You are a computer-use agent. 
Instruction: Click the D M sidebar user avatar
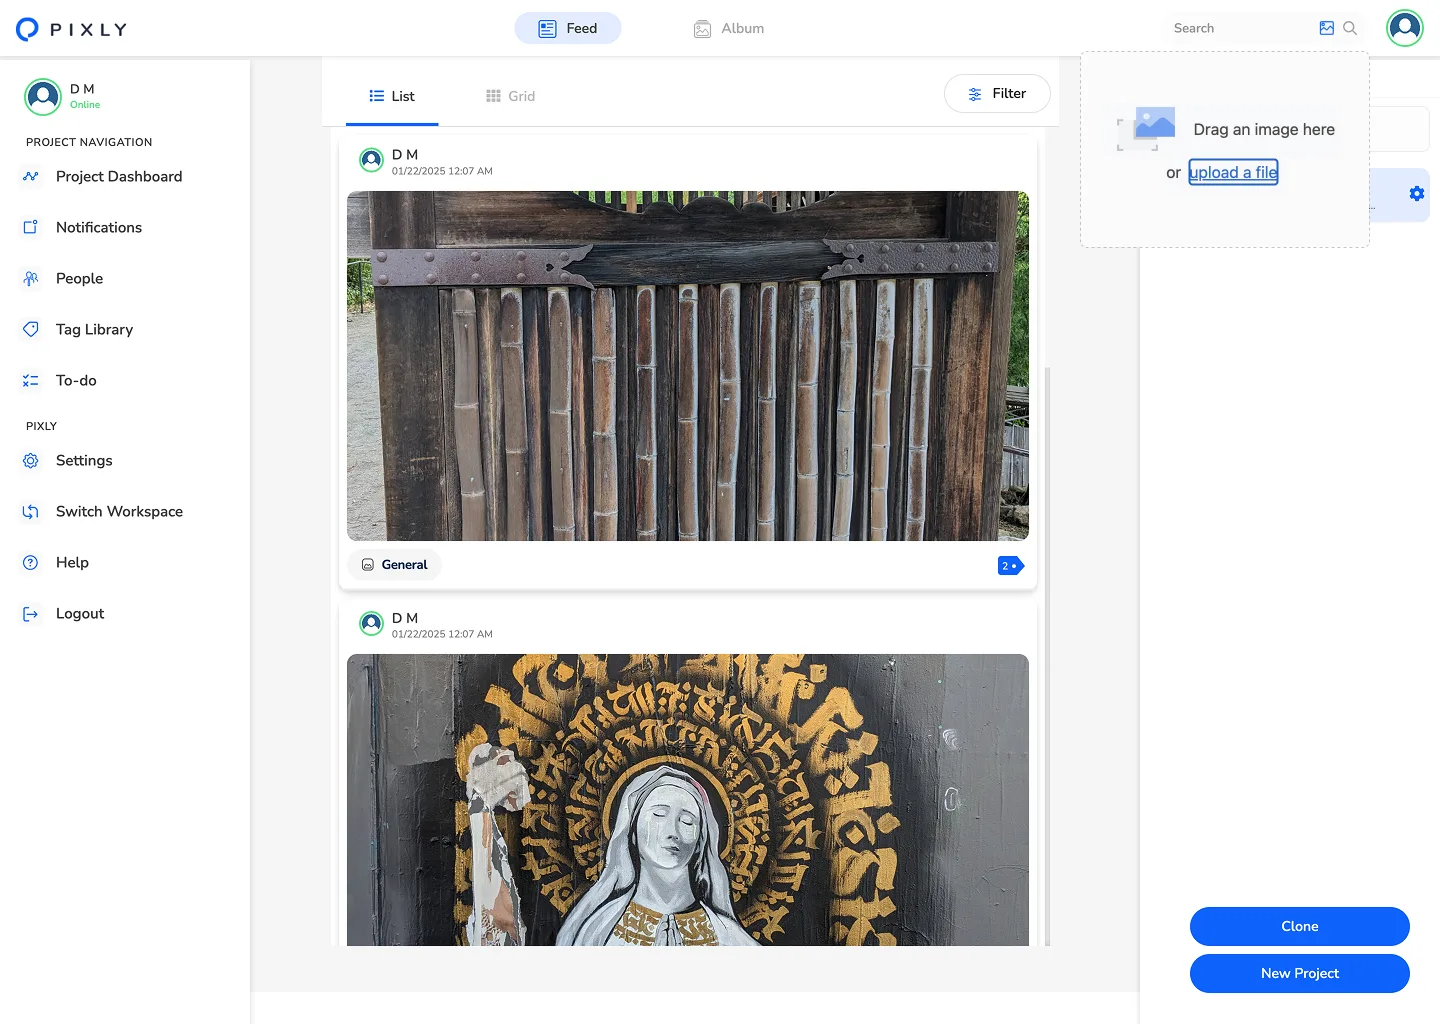43,97
